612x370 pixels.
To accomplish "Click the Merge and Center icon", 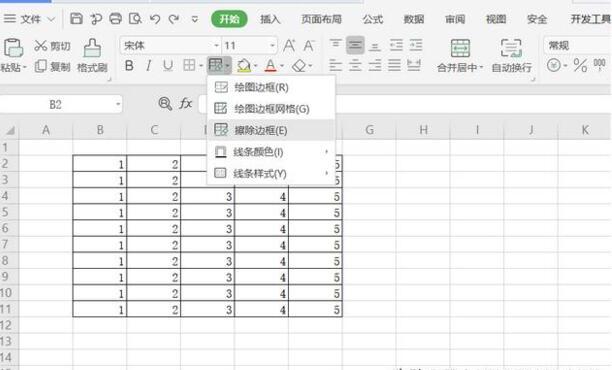I will pos(460,48).
